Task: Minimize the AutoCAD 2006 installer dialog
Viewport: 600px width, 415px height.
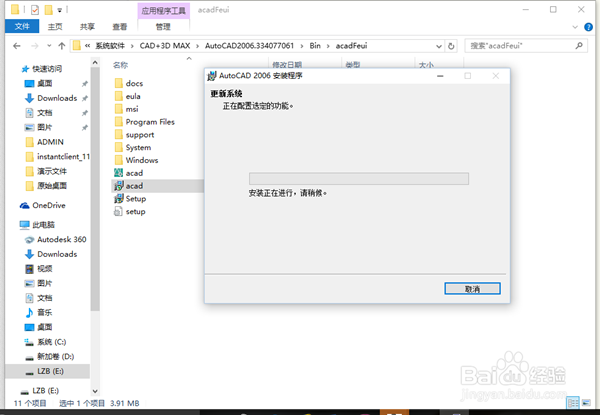Action: click(x=440, y=76)
